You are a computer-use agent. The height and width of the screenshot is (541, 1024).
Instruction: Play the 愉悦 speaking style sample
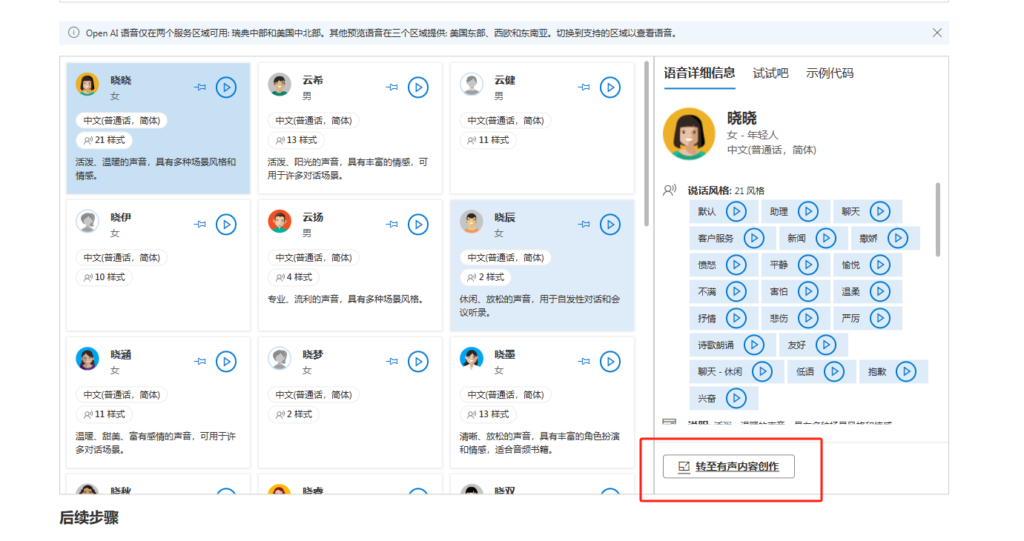pos(880,265)
